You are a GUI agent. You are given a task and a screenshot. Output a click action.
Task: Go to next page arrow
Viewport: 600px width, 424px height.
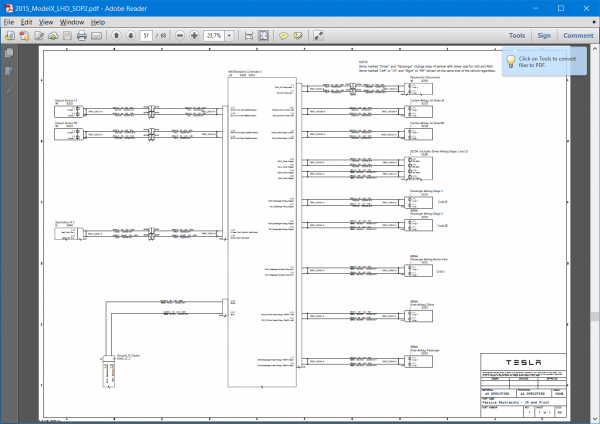click(130, 36)
